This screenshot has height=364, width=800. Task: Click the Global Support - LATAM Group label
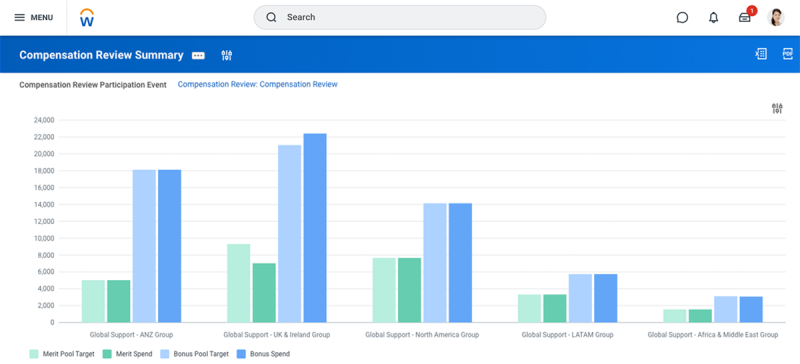click(567, 335)
